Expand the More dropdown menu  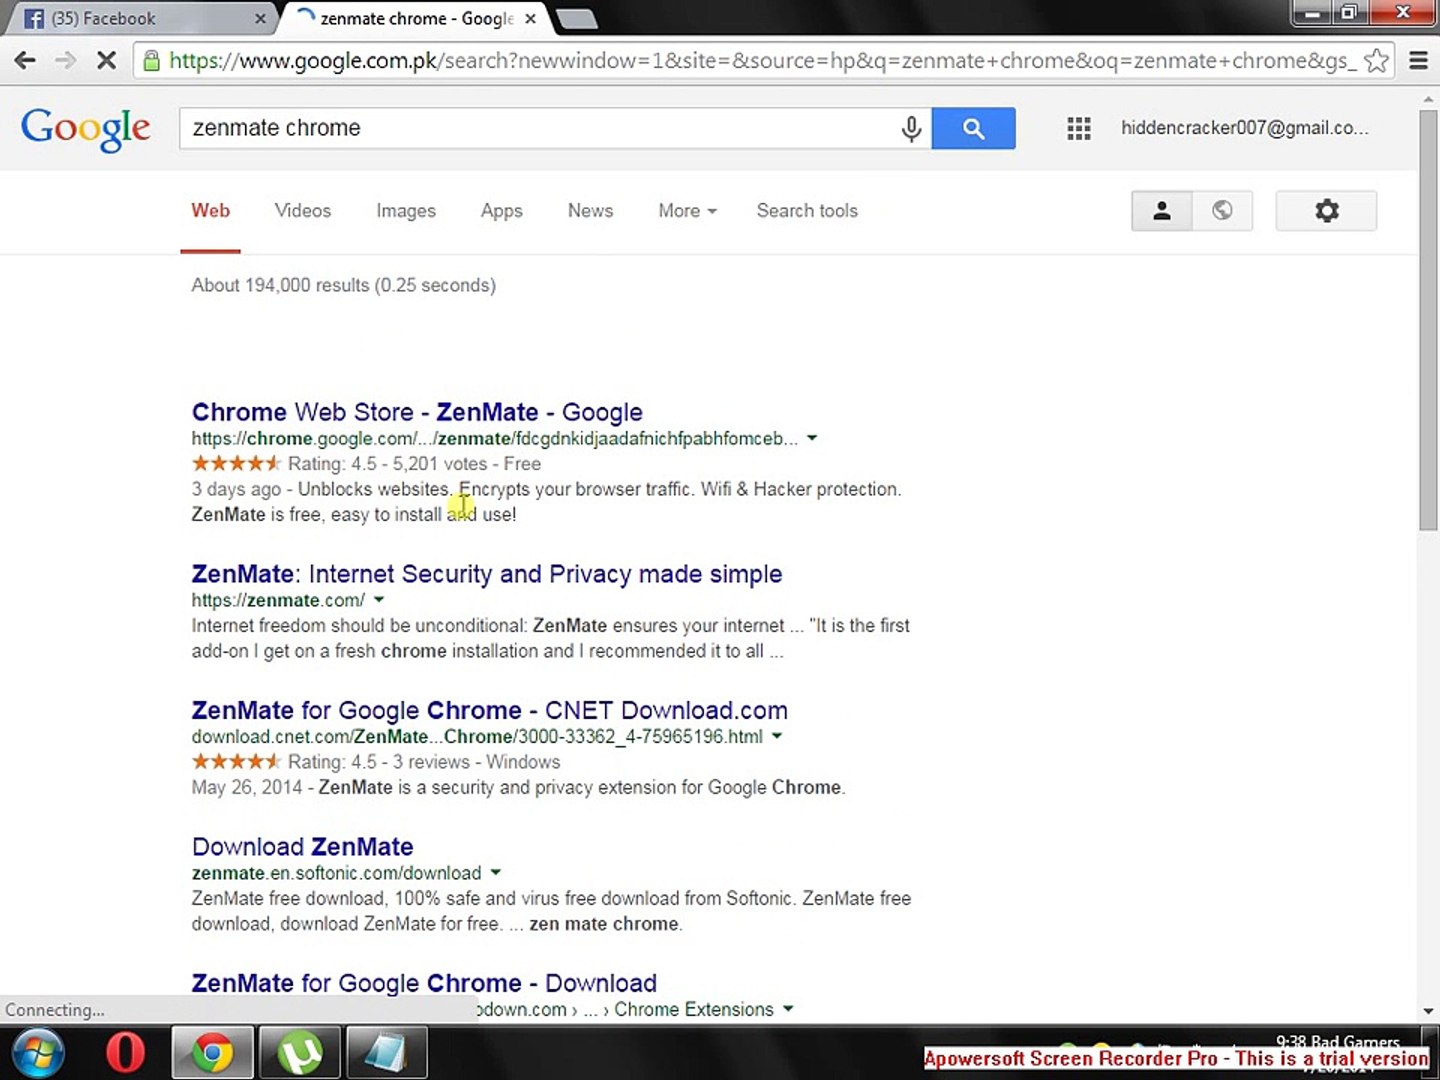pos(687,211)
